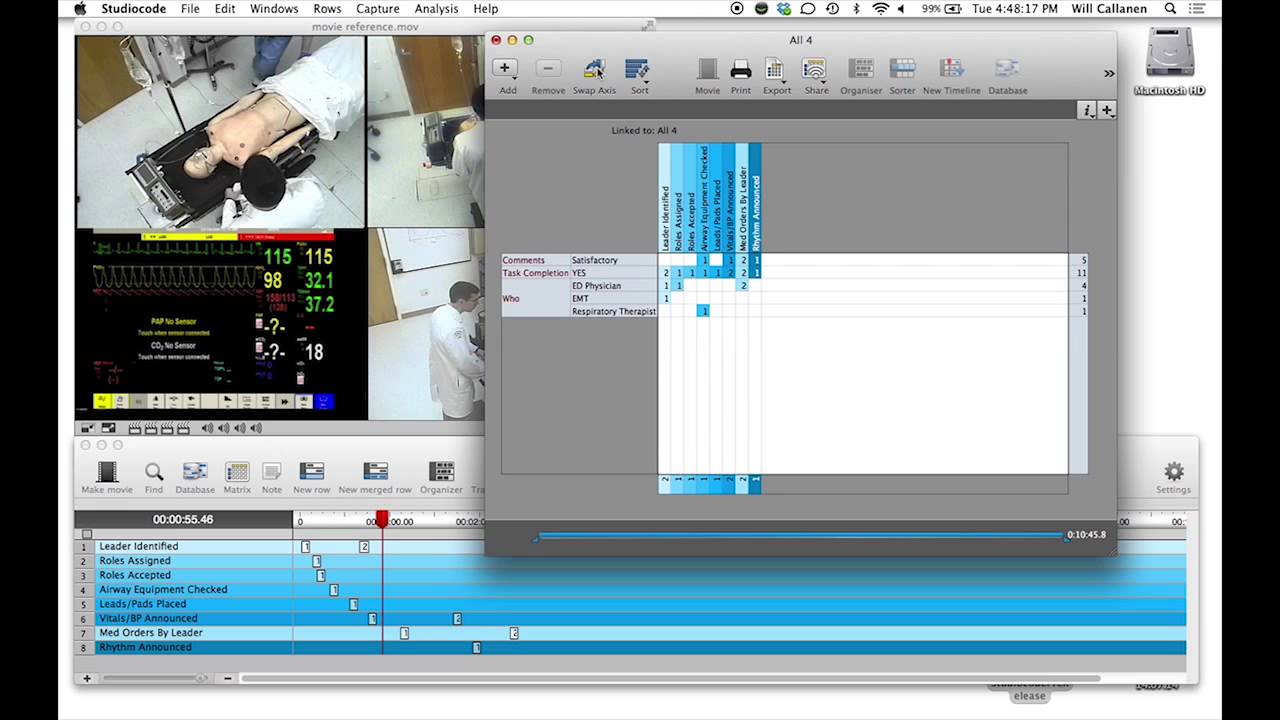The width and height of the screenshot is (1280, 720).
Task: Open the Organiser from the matrix toolbar
Action: coord(861,76)
